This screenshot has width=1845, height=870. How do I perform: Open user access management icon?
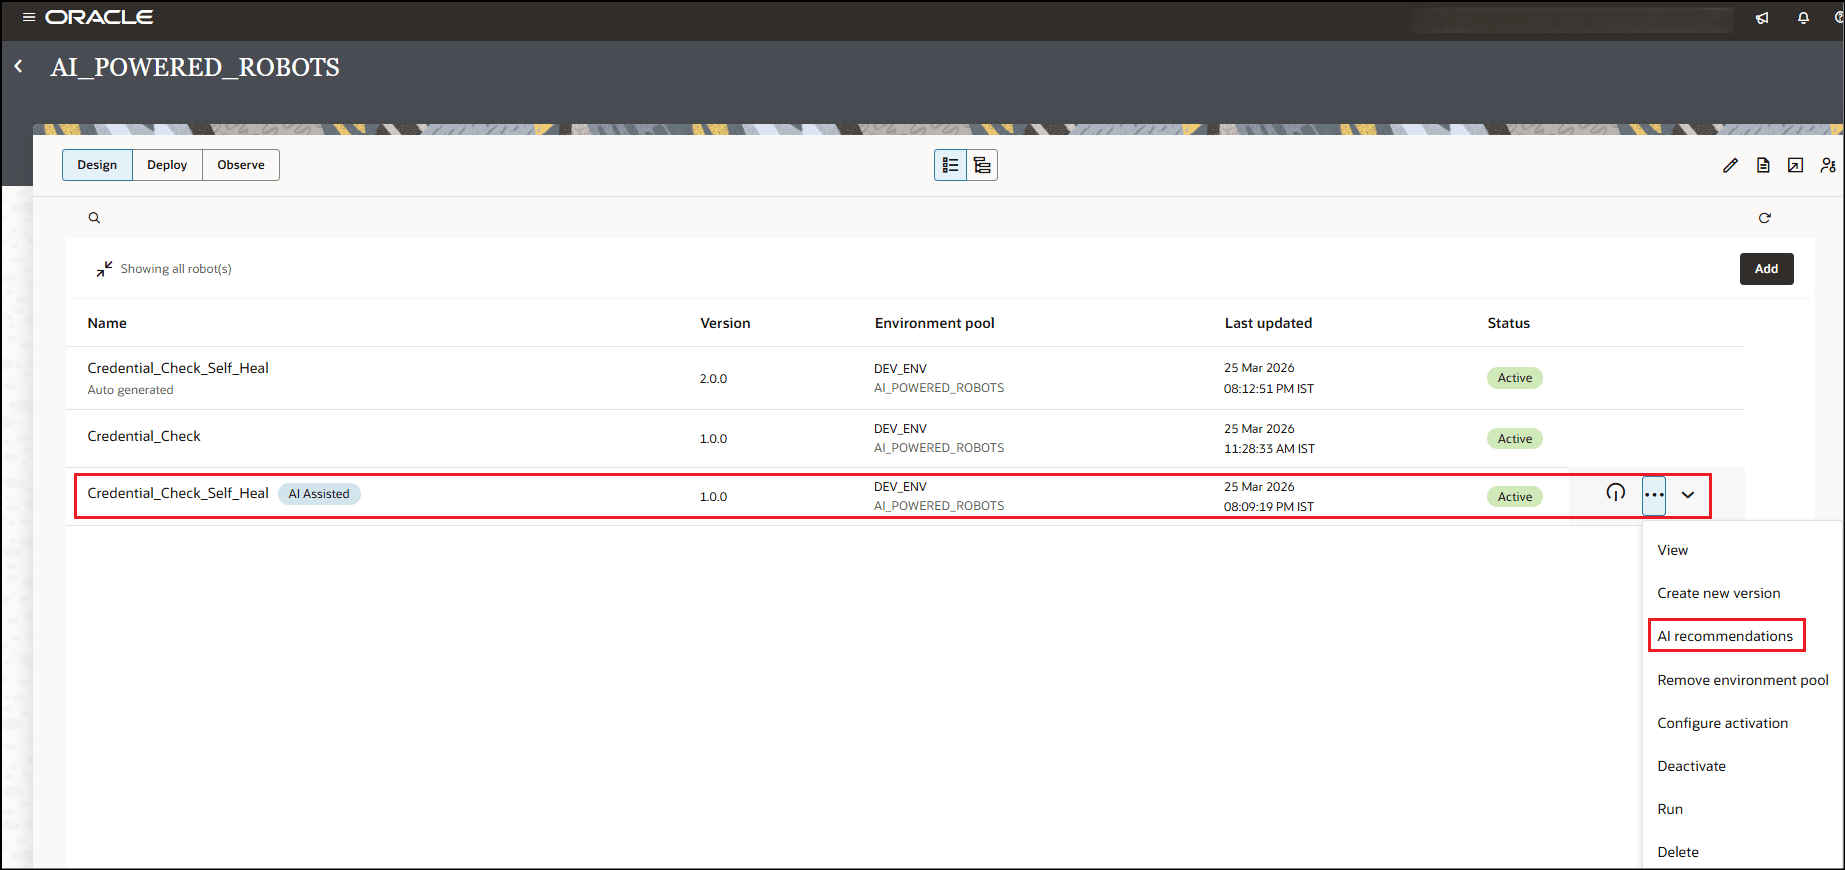pos(1828,165)
